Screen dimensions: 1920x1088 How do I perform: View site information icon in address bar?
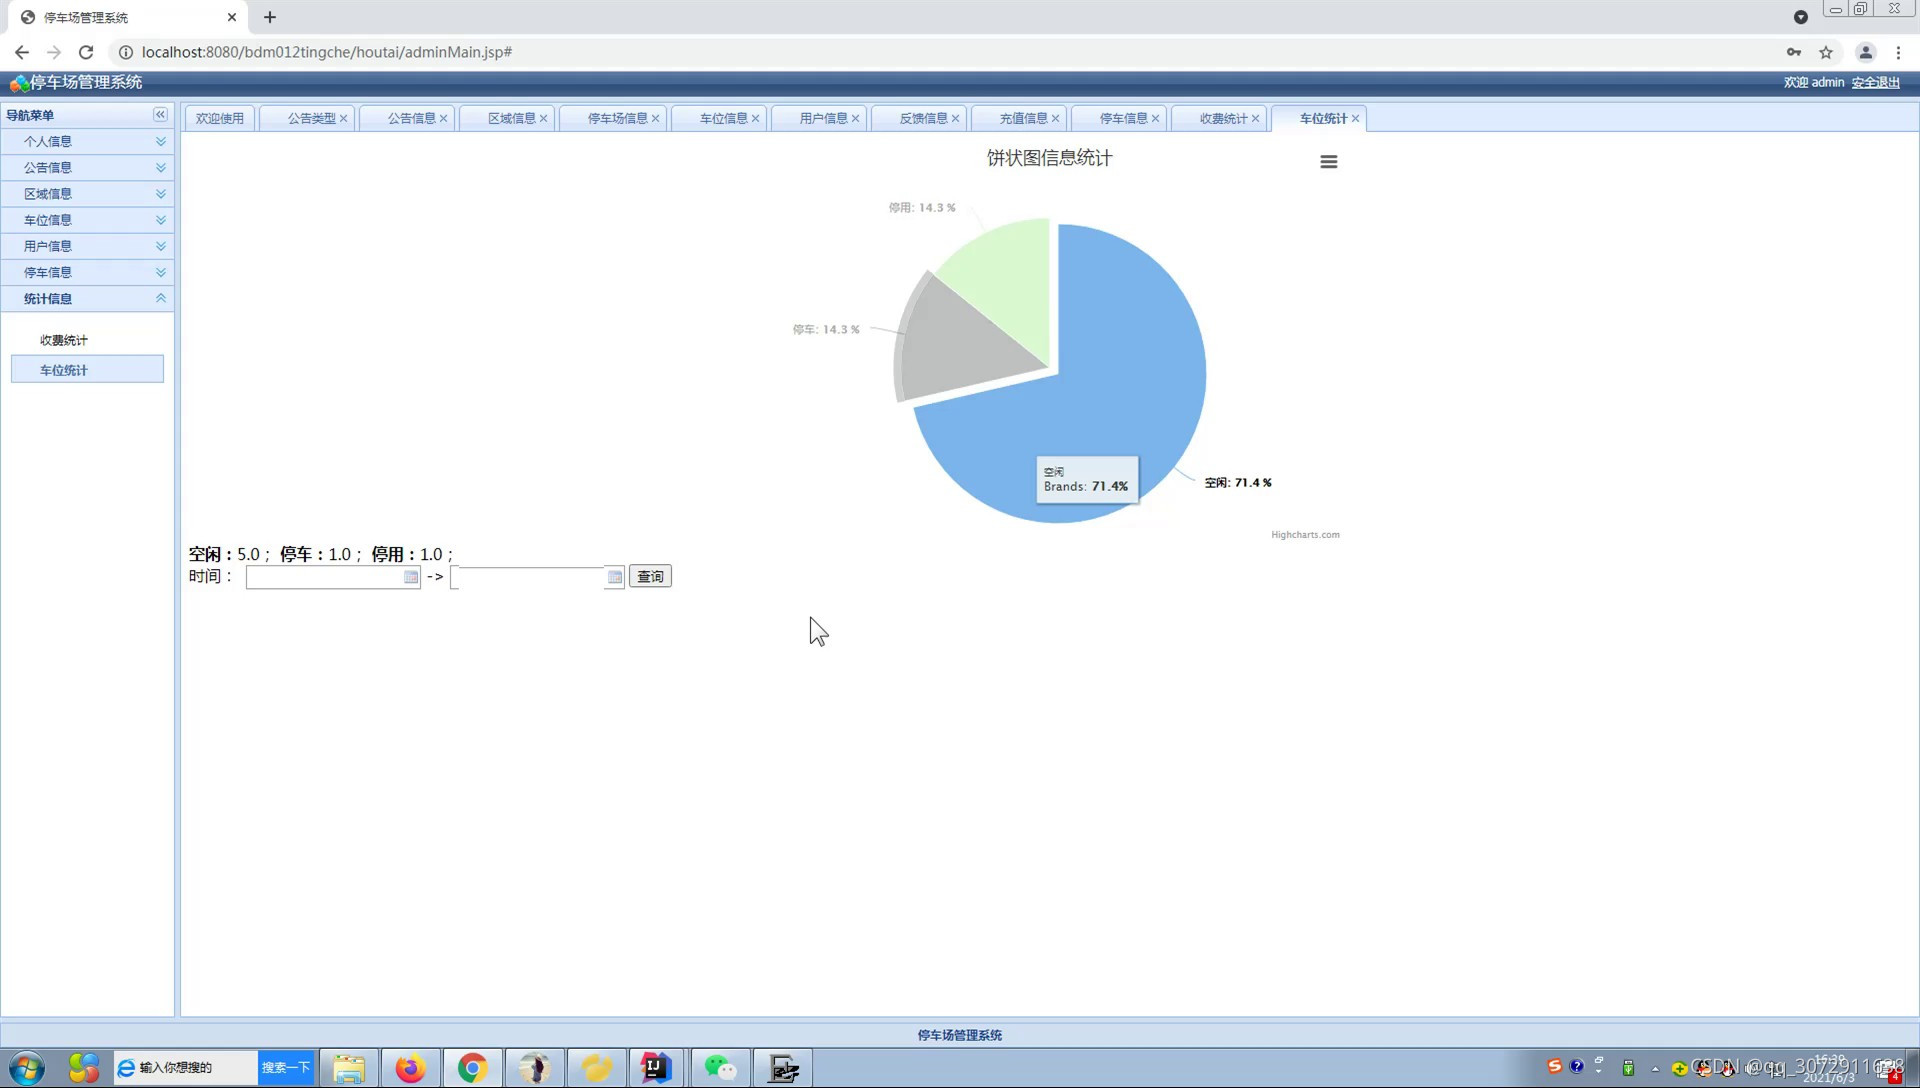pyautogui.click(x=126, y=52)
